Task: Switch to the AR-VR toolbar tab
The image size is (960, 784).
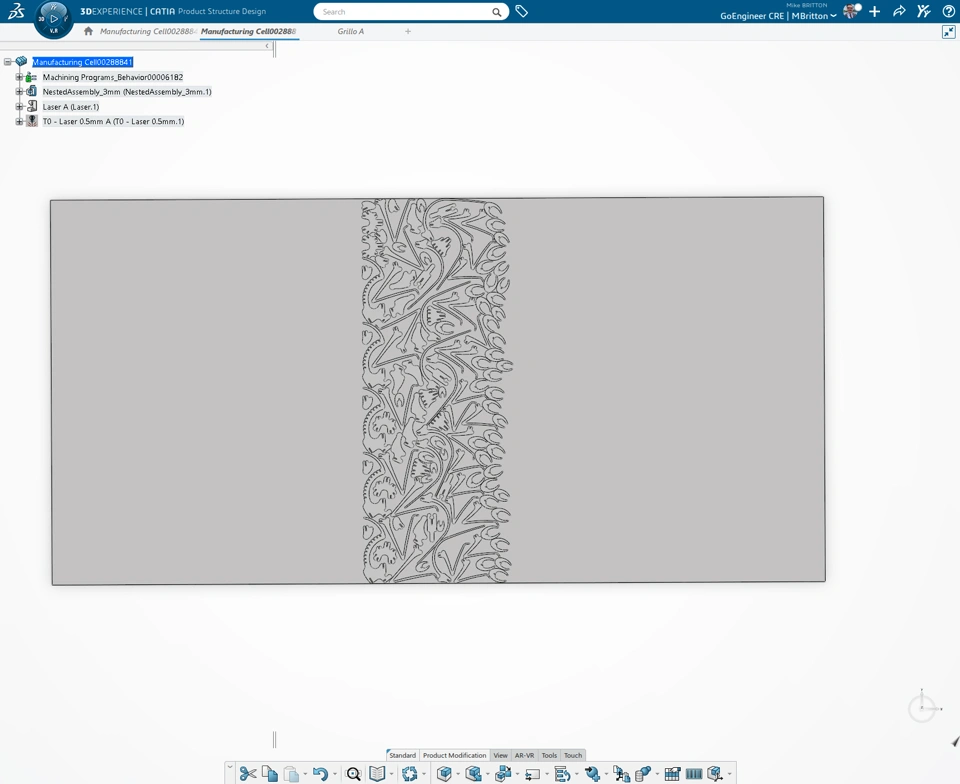Action: pyautogui.click(x=524, y=755)
